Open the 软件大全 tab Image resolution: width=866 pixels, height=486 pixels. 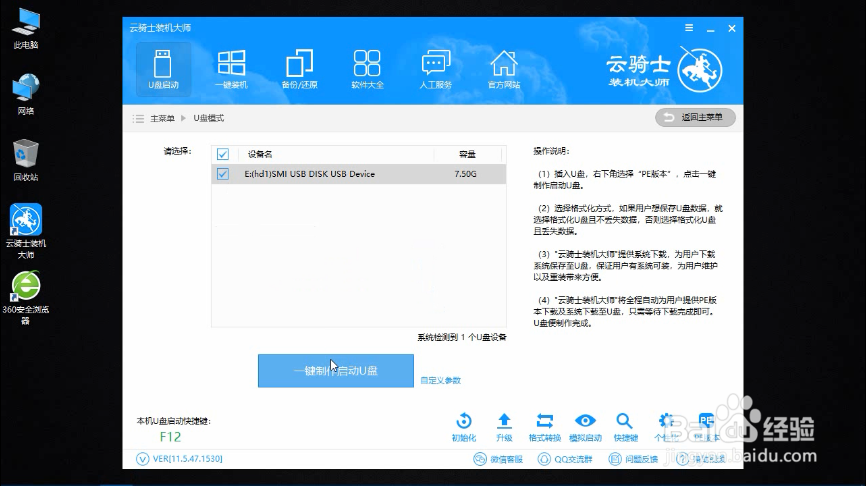pos(367,69)
